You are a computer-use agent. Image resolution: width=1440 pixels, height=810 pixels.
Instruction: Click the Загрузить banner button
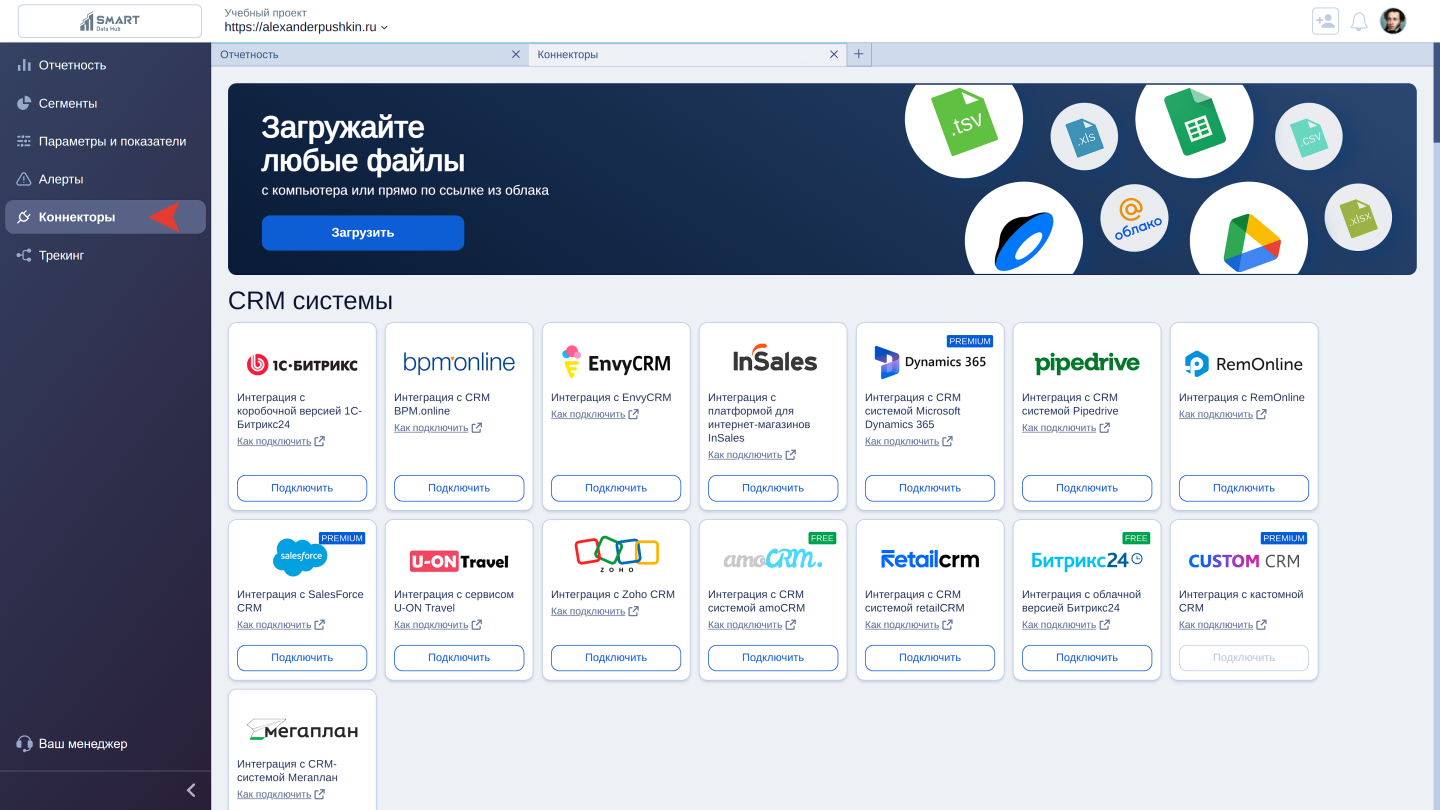coord(363,232)
